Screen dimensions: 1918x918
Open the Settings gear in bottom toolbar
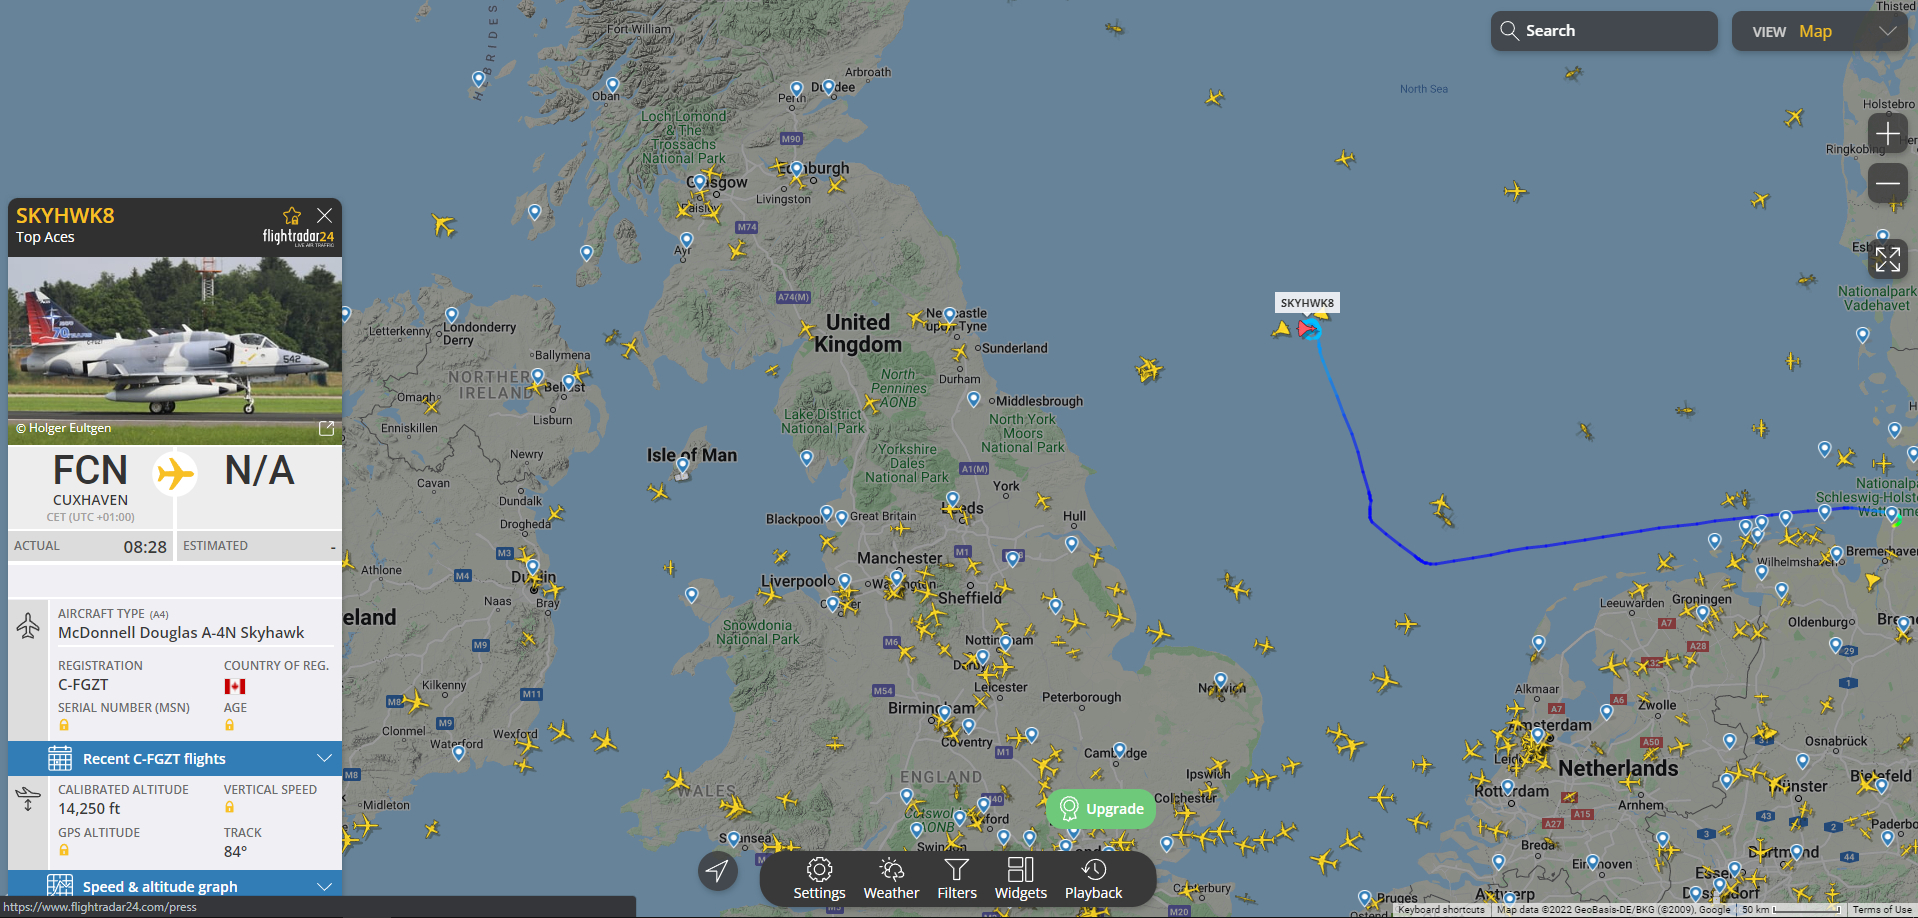819,879
